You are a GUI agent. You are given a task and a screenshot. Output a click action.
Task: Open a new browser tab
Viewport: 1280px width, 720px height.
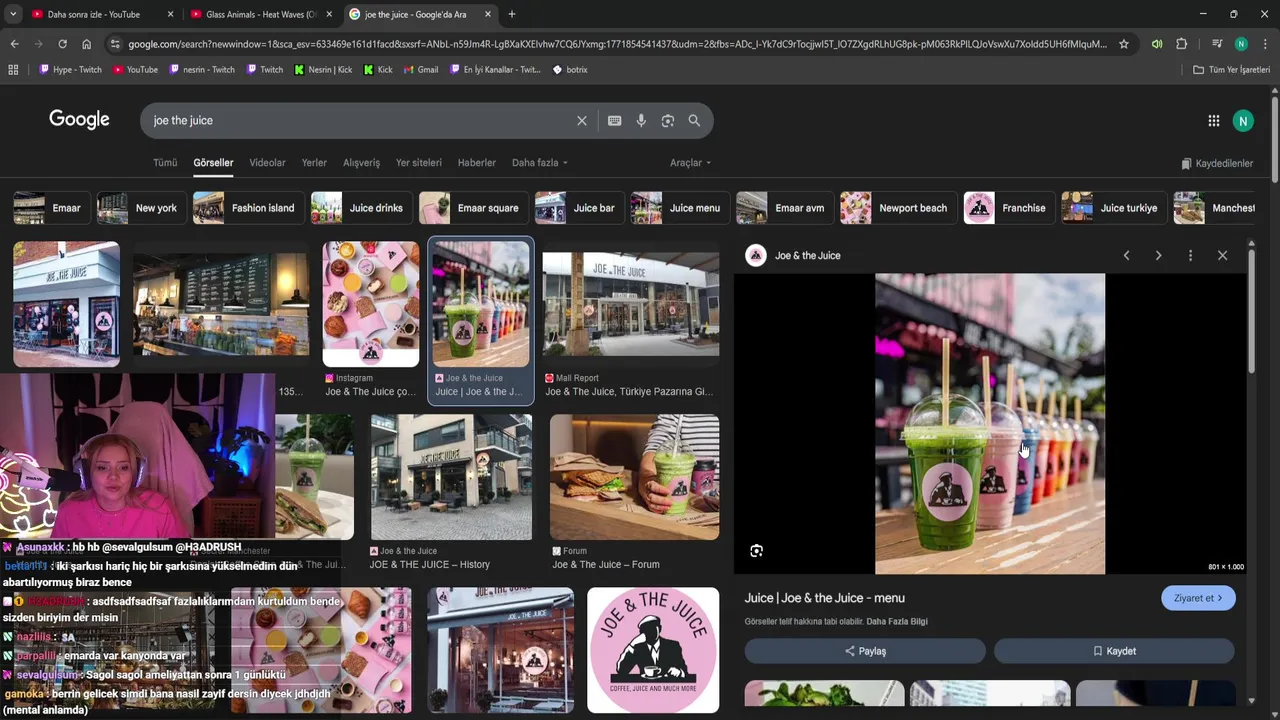[x=512, y=14]
